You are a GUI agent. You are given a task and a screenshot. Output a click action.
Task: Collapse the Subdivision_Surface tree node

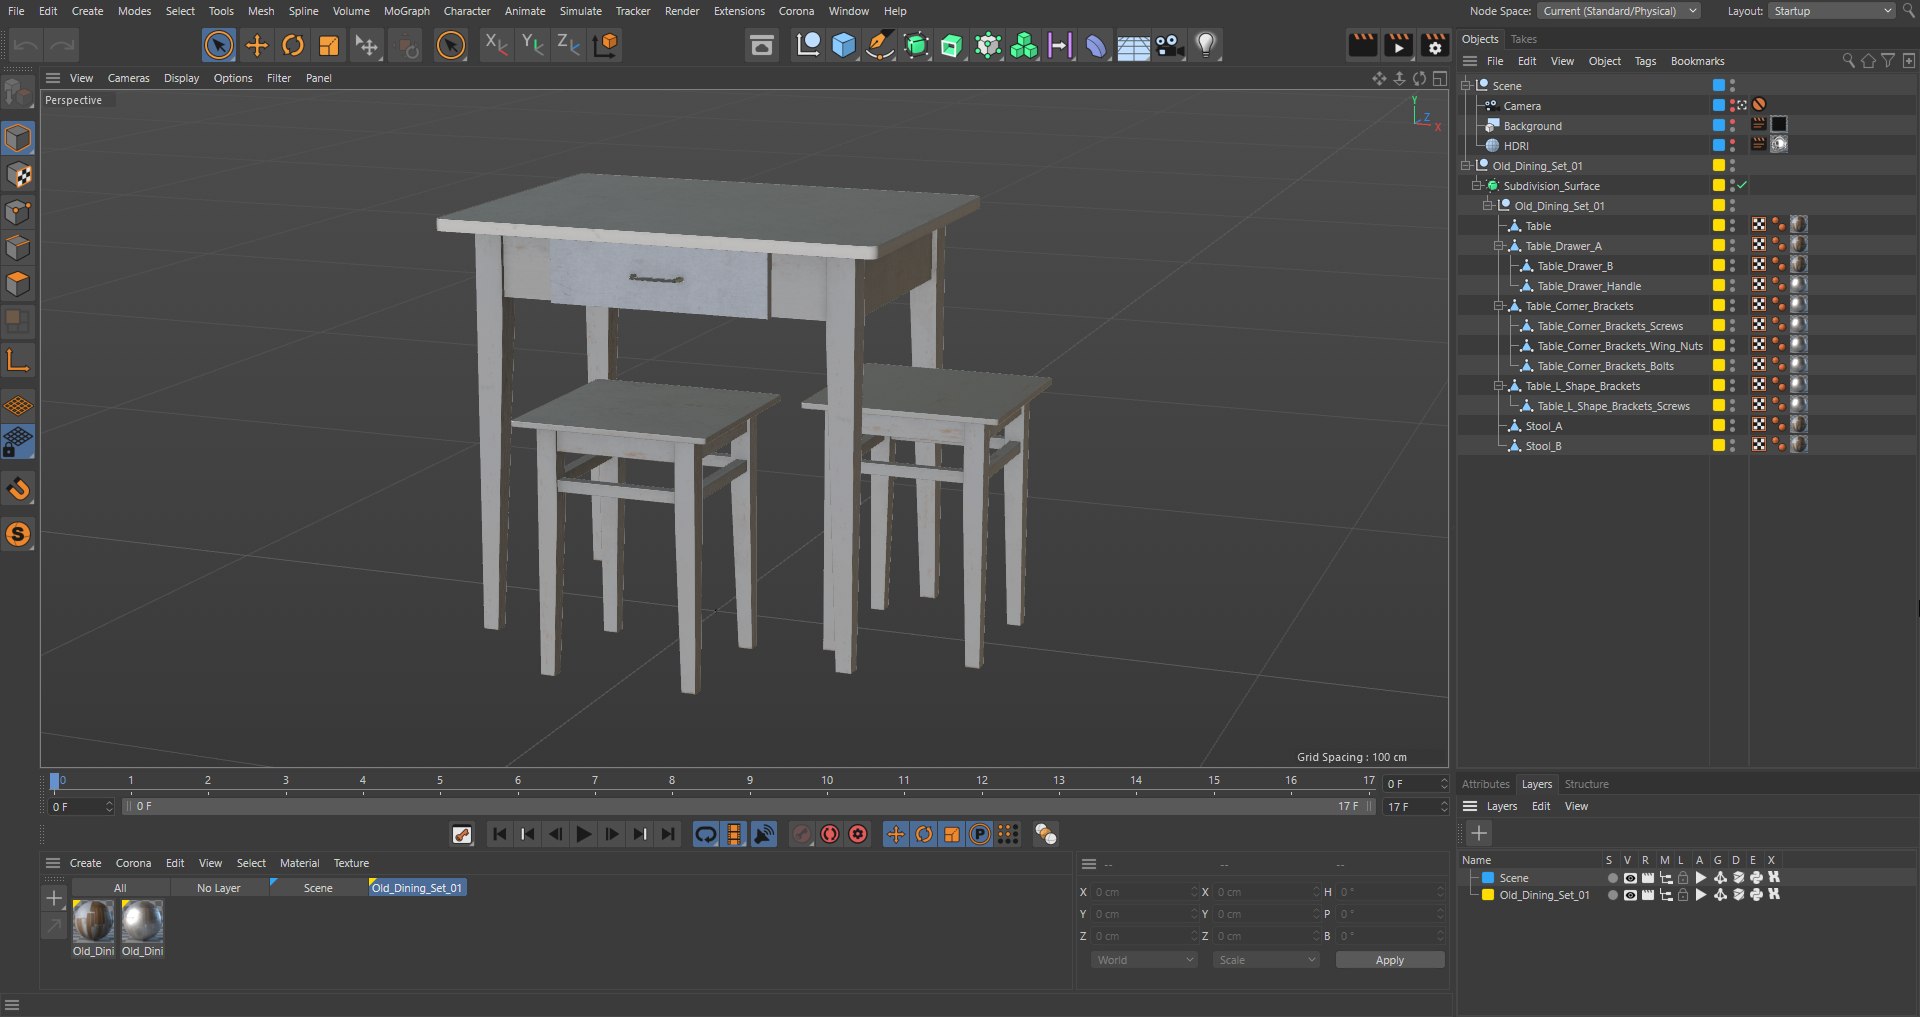click(1476, 186)
